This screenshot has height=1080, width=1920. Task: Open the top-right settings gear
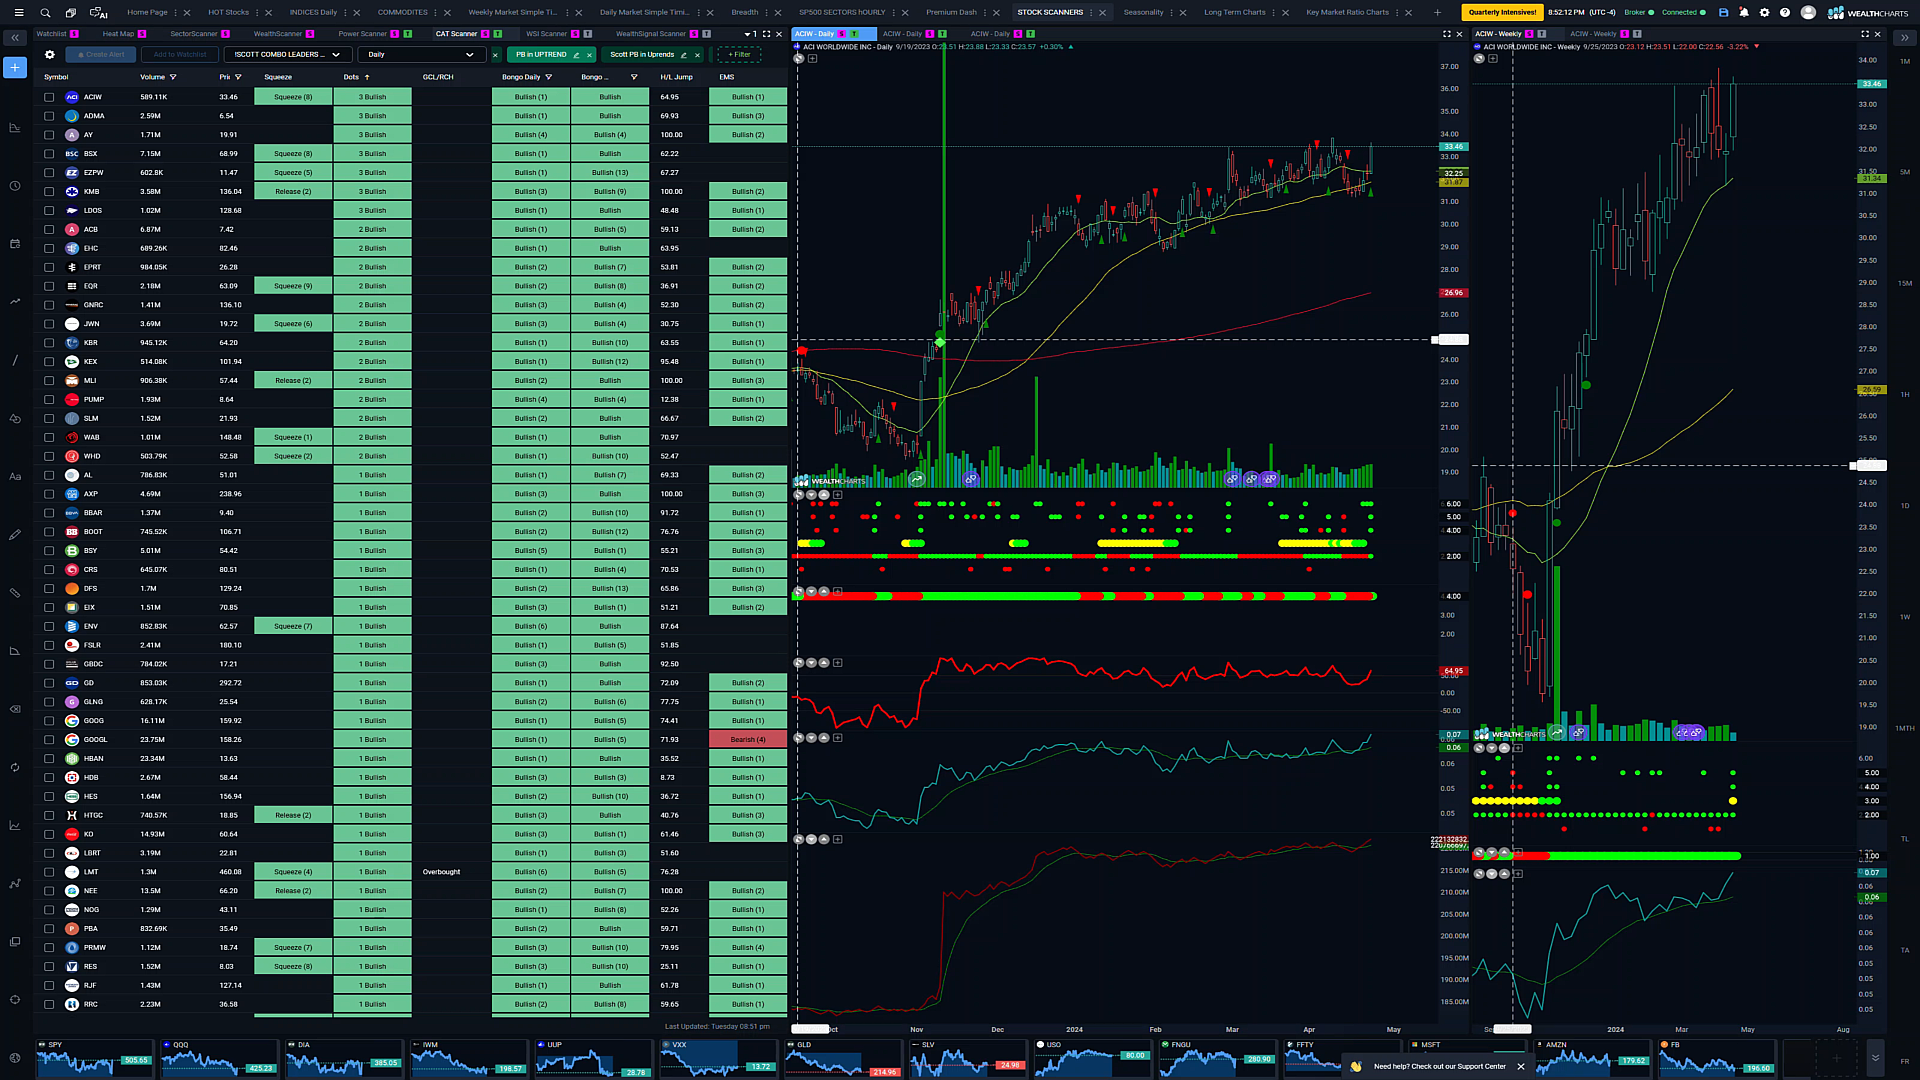coord(1764,13)
